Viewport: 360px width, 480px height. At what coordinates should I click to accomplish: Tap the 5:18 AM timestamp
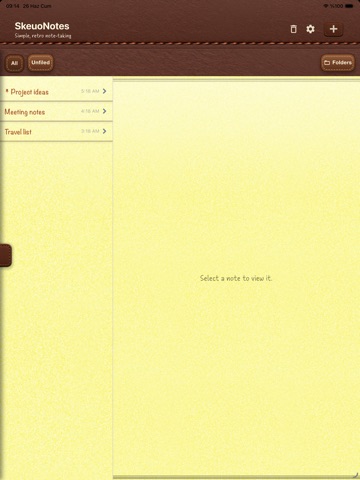(x=90, y=91)
